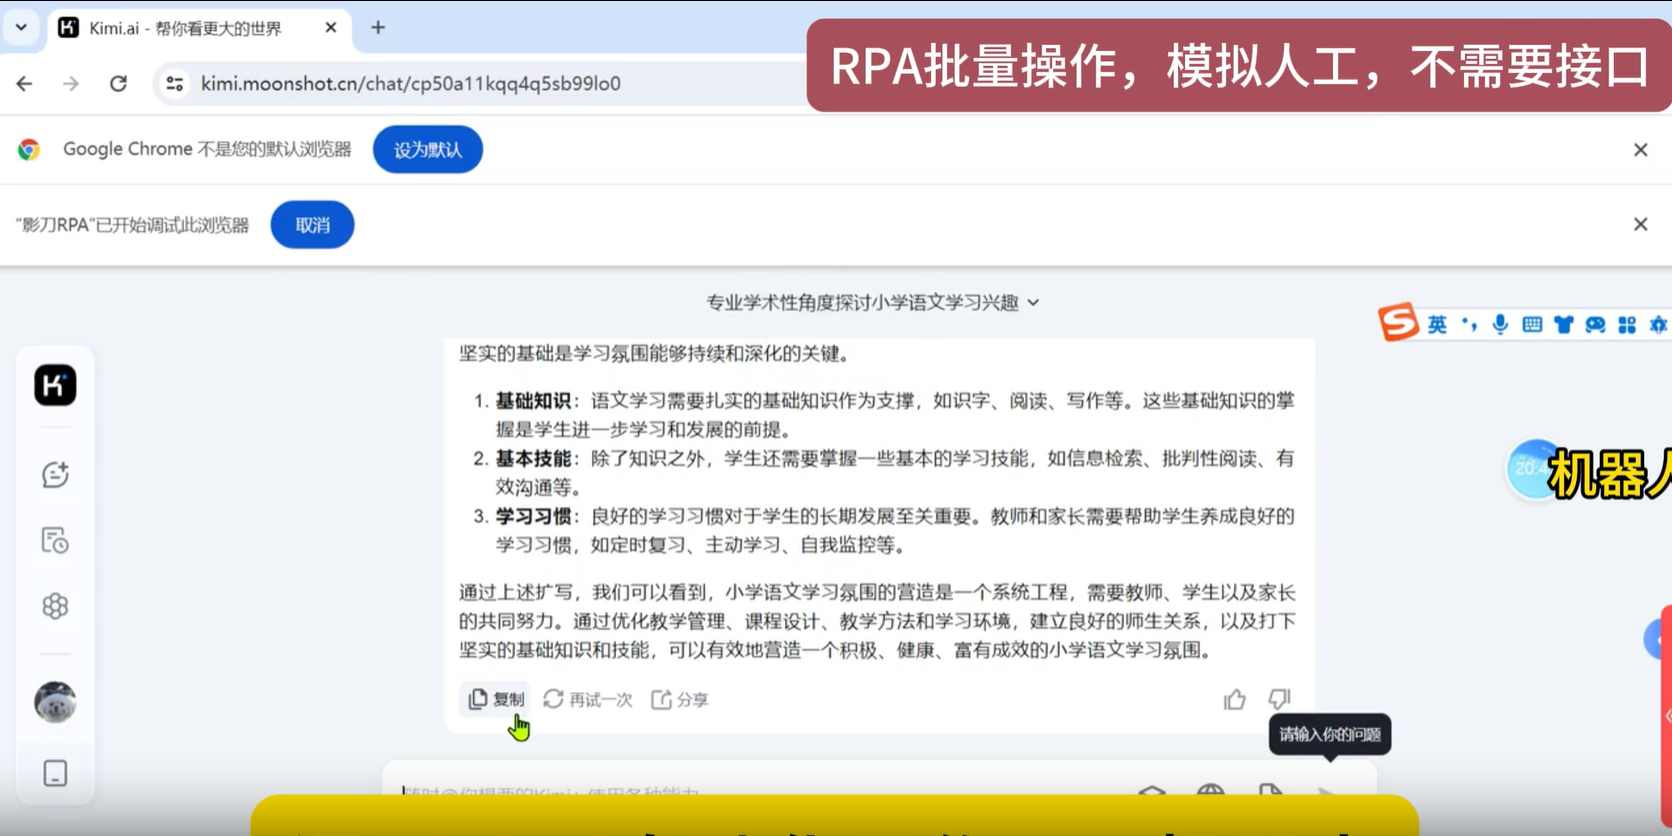Select the Kimi.ai browser tab
This screenshot has width=1672, height=836.
coord(185,28)
